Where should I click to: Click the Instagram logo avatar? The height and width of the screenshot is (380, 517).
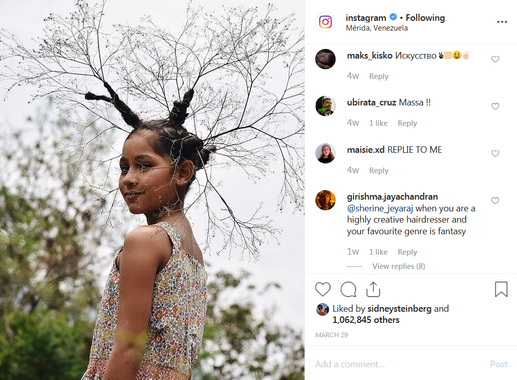tap(325, 22)
